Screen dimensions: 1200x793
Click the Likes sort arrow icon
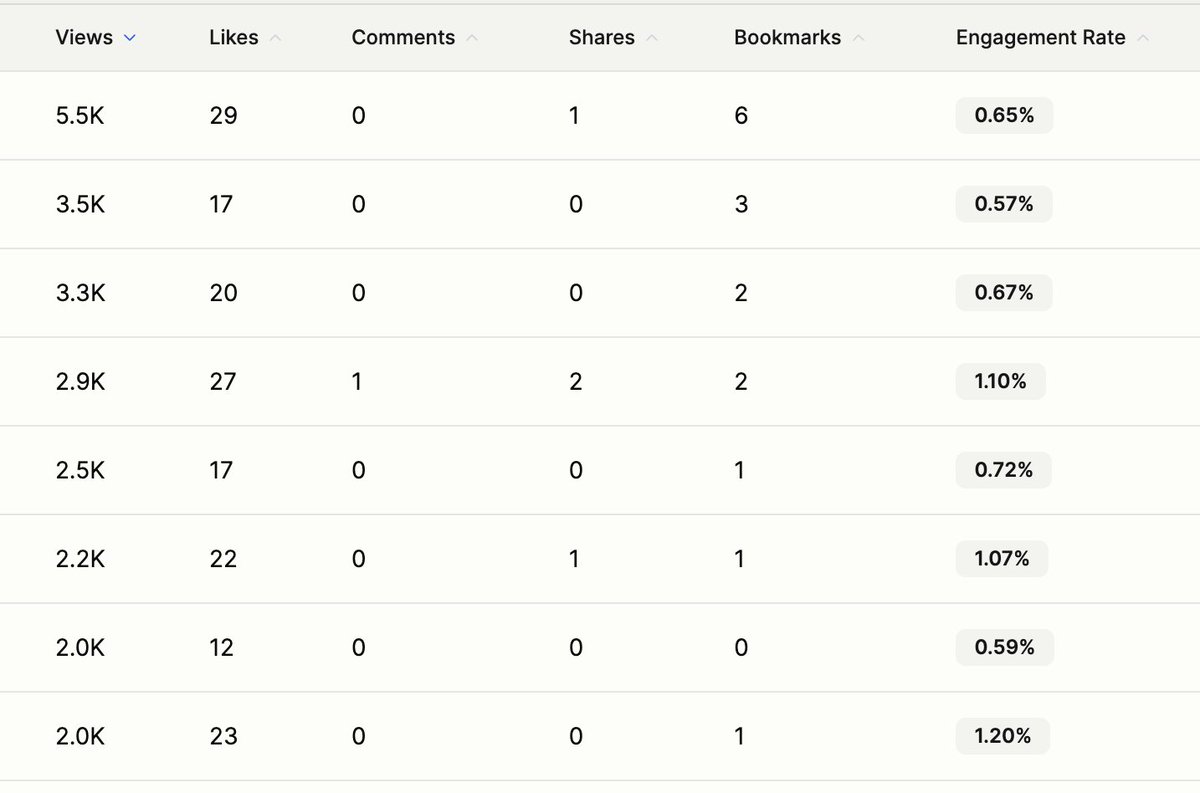276,38
